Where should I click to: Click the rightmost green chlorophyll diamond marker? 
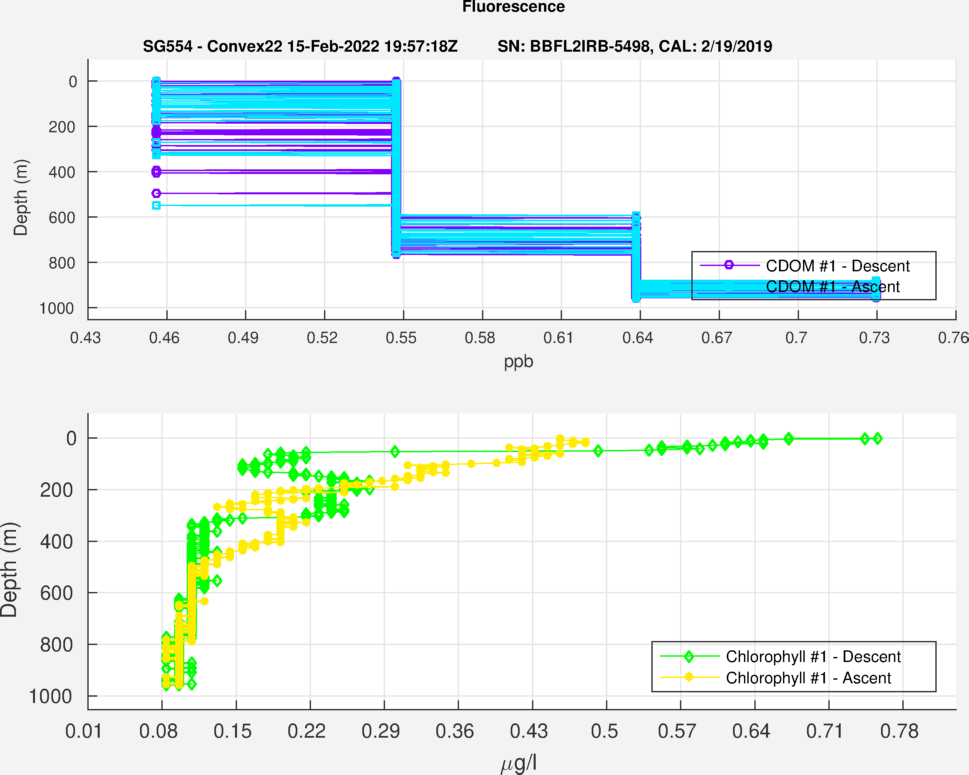[877, 438]
